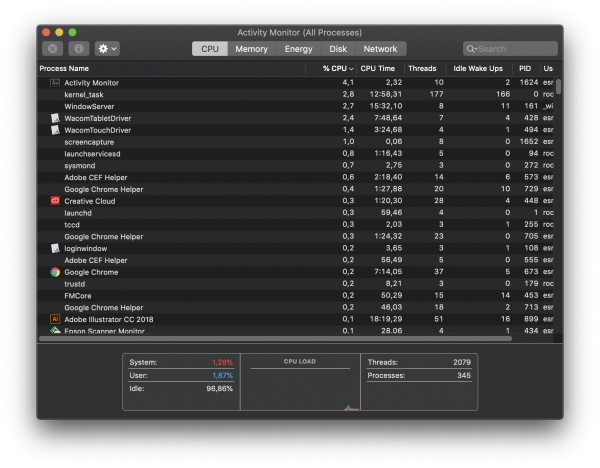Select the kernel_task row
The image size is (600, 468).
pos(295,94)
